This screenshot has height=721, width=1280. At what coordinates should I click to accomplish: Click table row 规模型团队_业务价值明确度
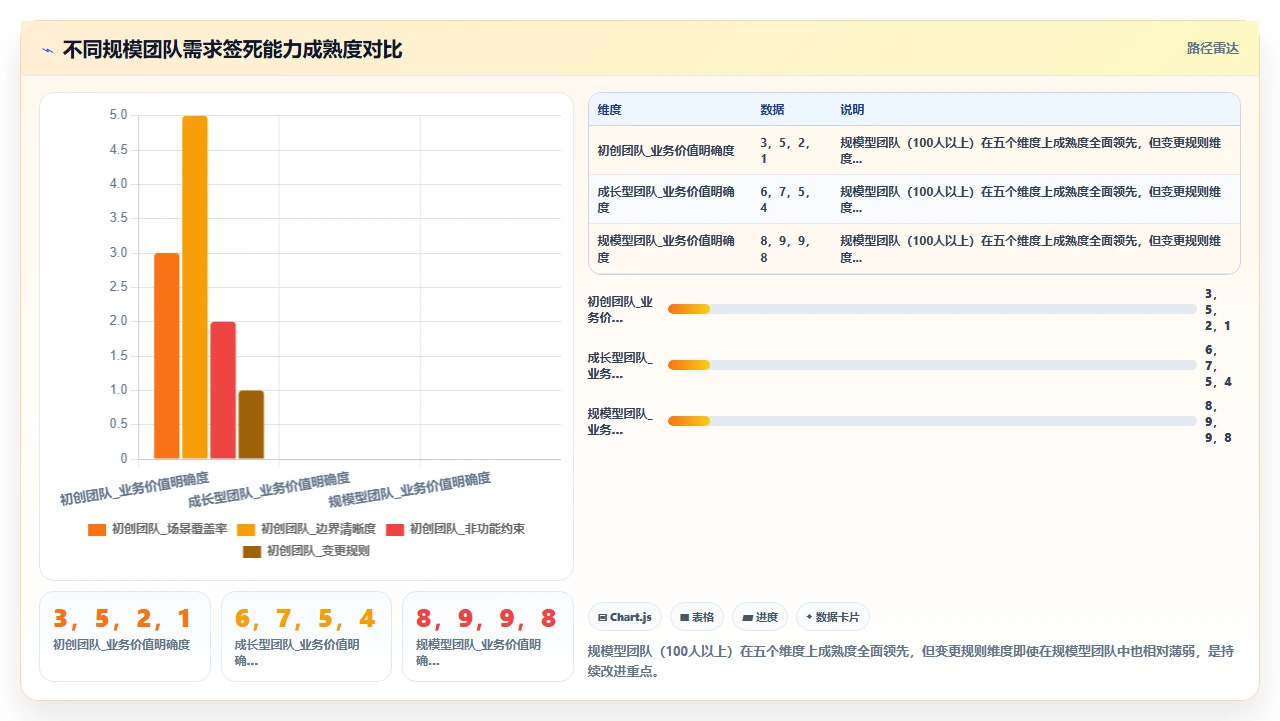coord(914,249)
